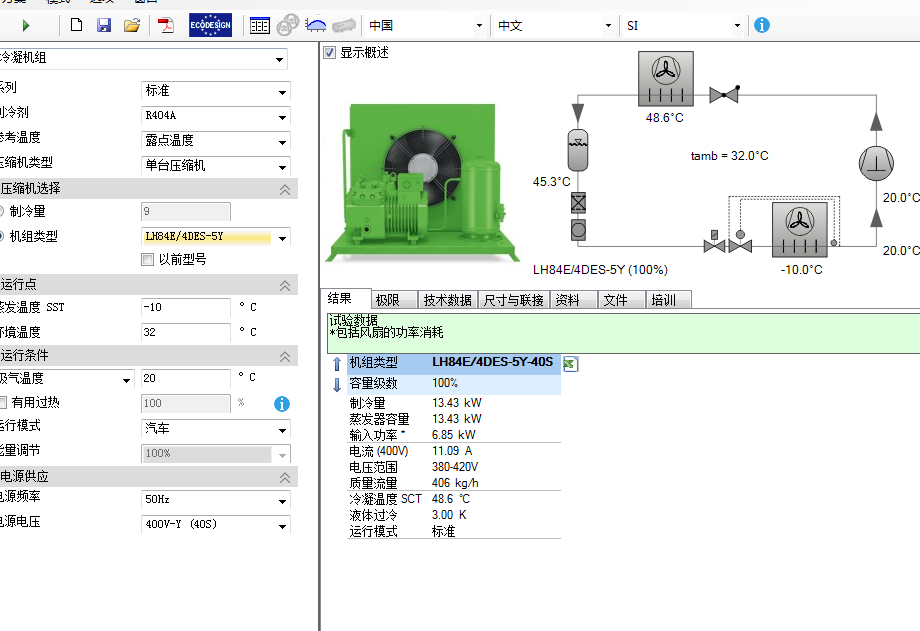Open the 培训 tab

(669, 300)
